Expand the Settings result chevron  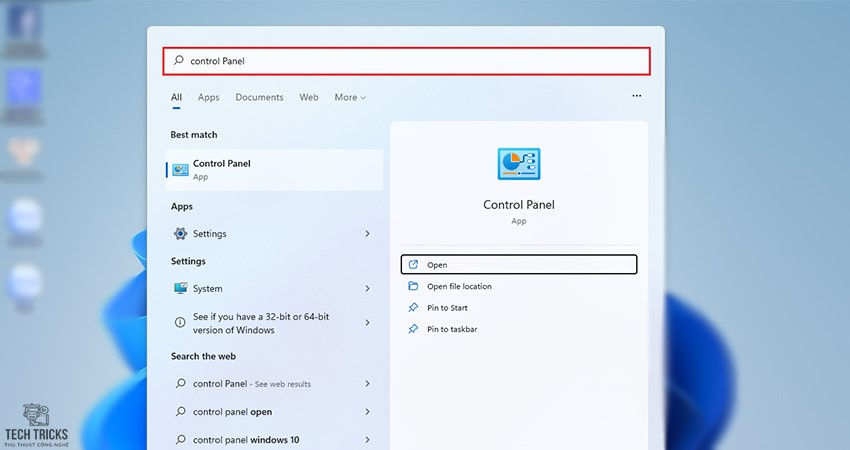[367, 234]
